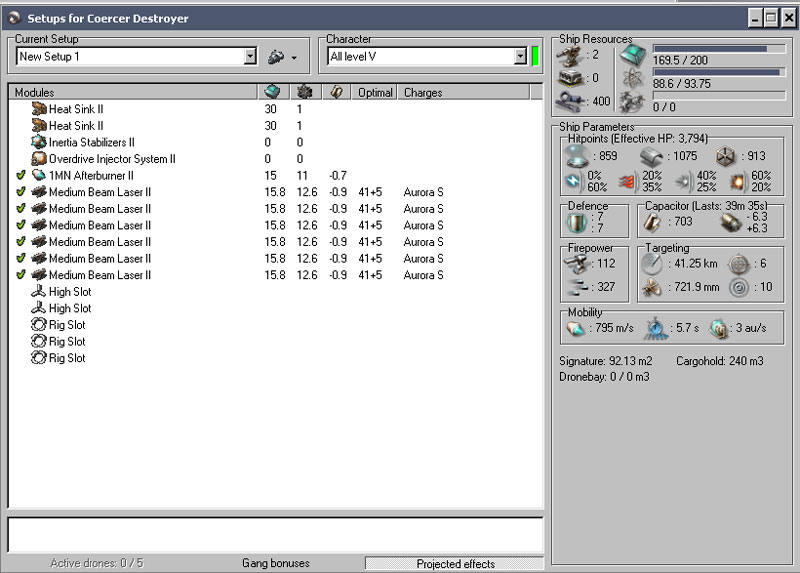
Task: Click the launcher hardpoints icon
Action: pos(570,78)
